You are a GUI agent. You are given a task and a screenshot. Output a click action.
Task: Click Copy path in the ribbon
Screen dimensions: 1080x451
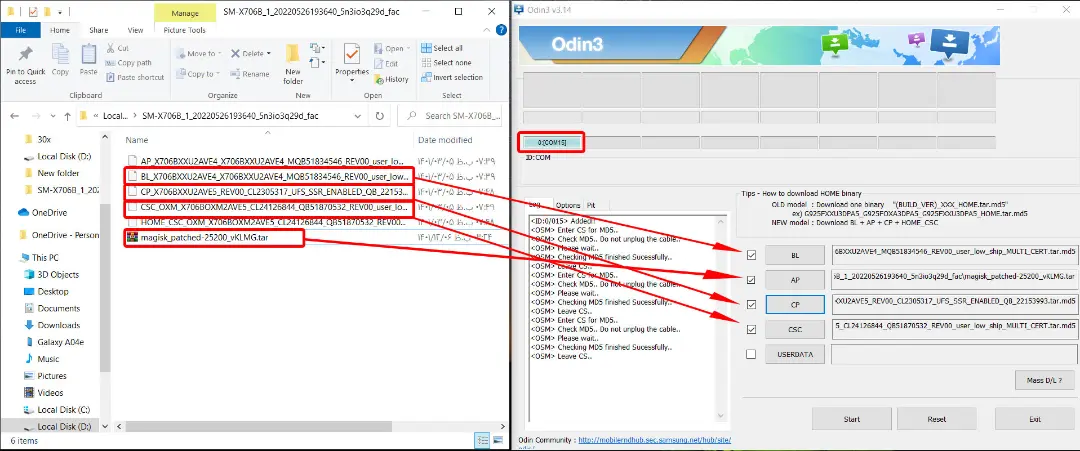point(129,63)
